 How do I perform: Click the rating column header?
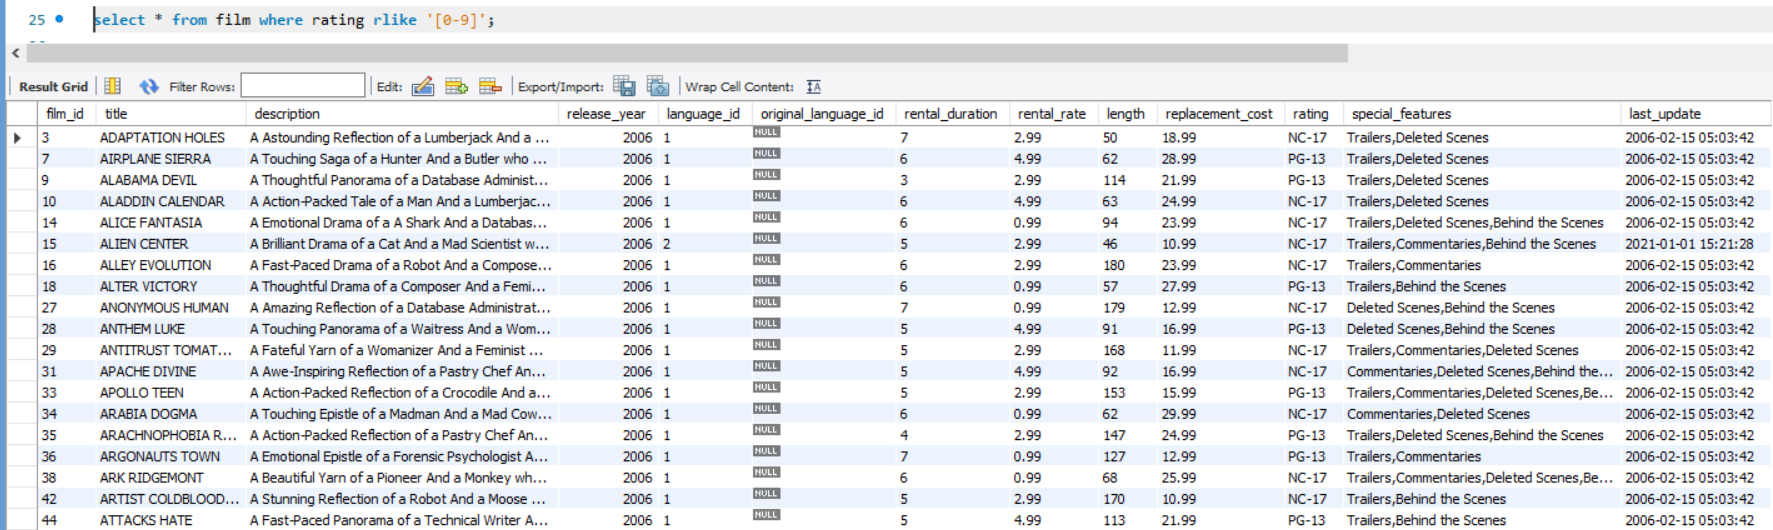[1311, 114]
